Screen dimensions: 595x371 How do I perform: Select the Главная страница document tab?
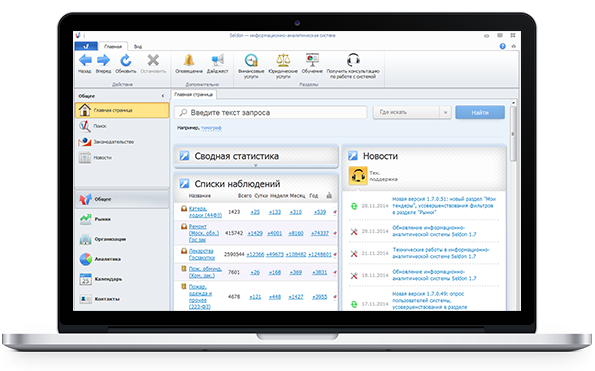click(194, 94)
